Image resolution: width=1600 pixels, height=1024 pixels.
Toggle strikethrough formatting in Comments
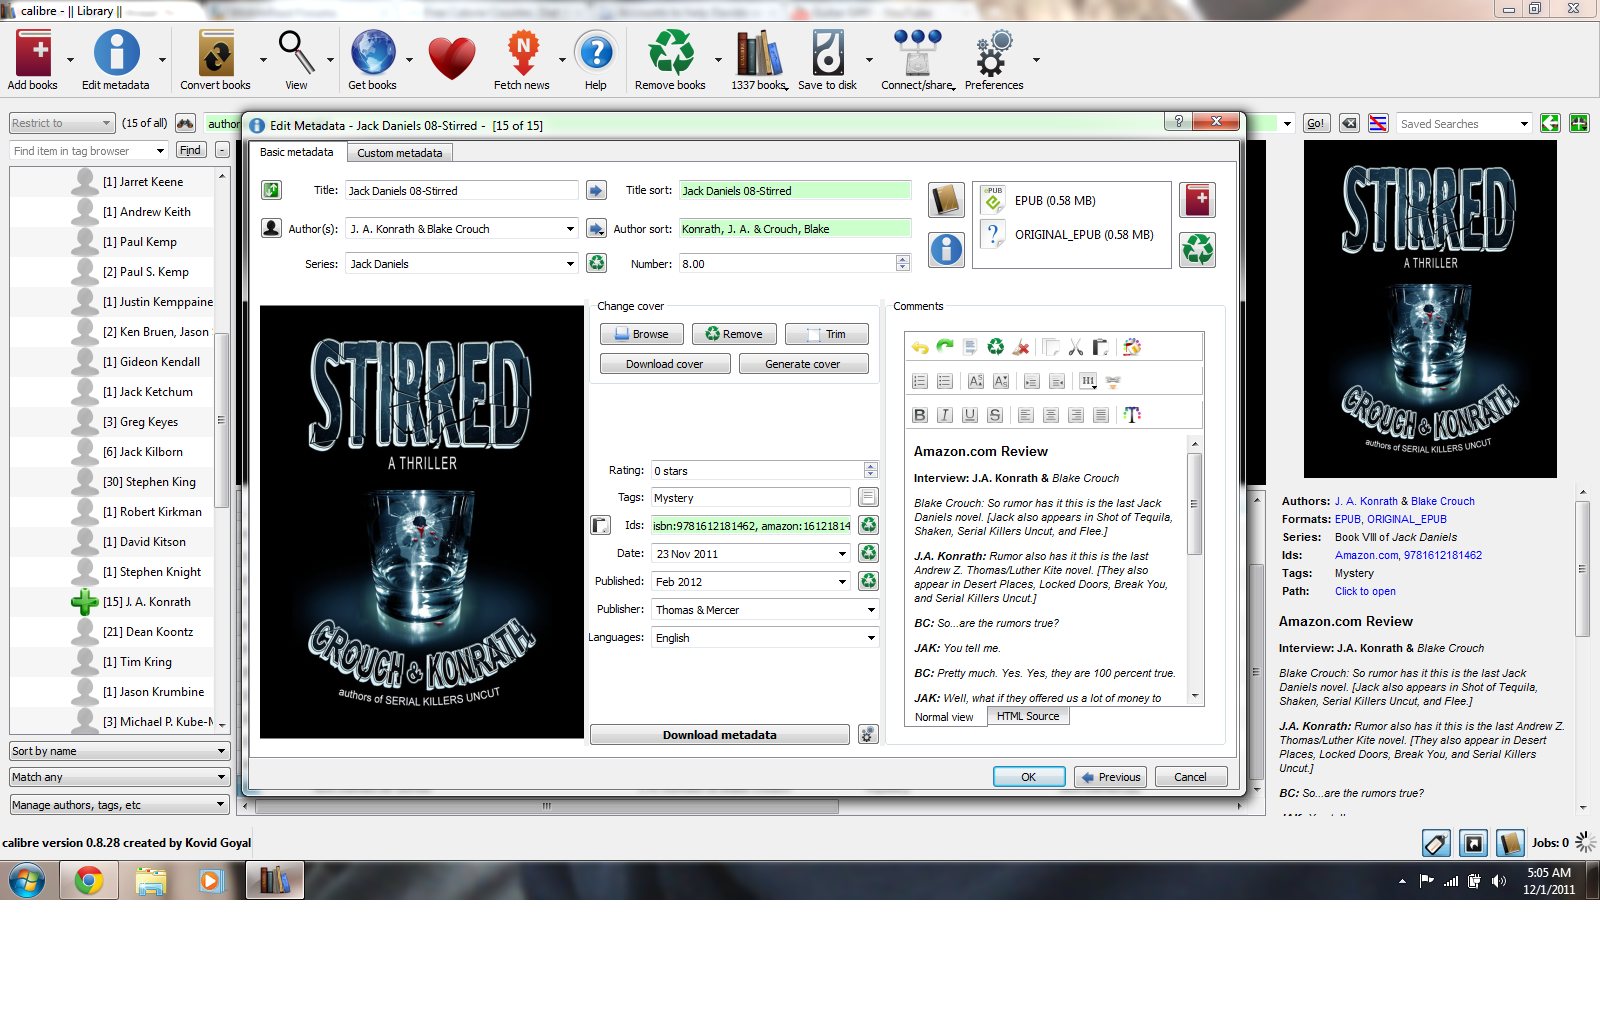click(995, 415)
